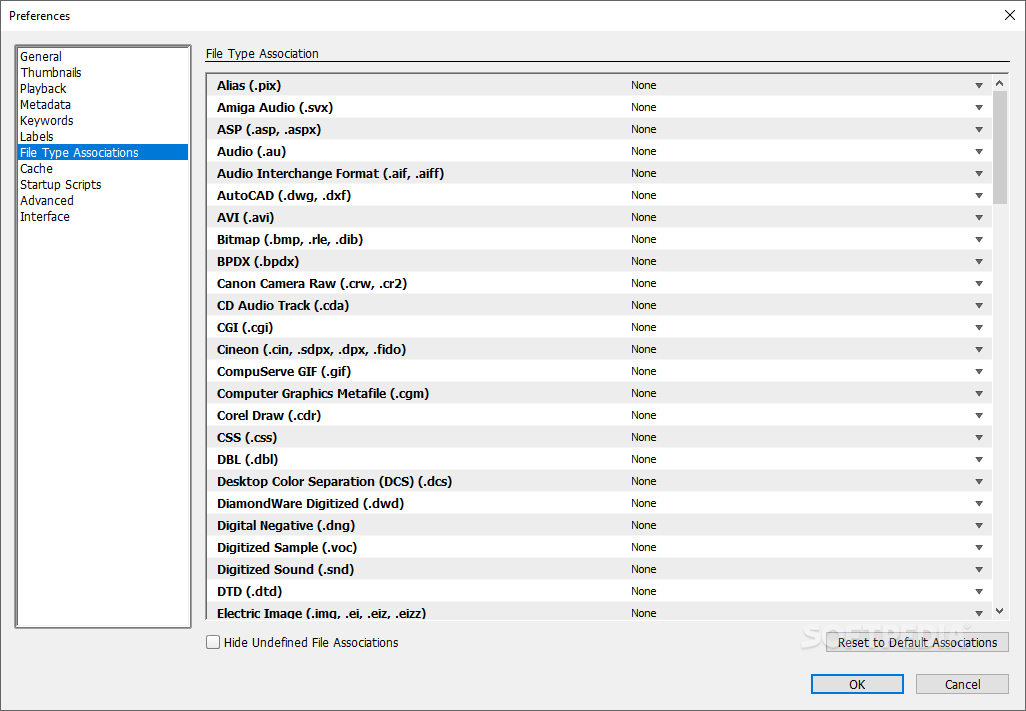Select Thumbnails in the preferences list
Image resolution: width=1026 pixels, height=711 pixels.
tap(50, 73)
